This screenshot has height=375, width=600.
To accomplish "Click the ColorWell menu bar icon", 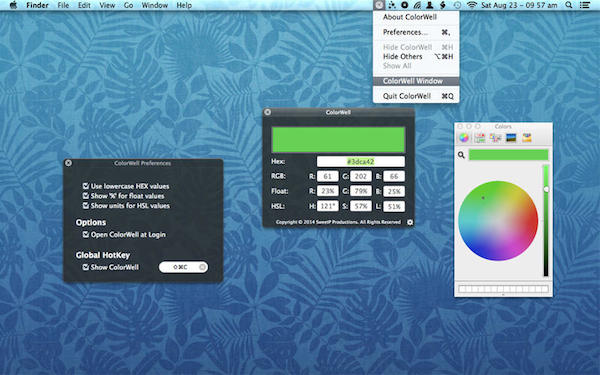I will [x=379, y=5].
